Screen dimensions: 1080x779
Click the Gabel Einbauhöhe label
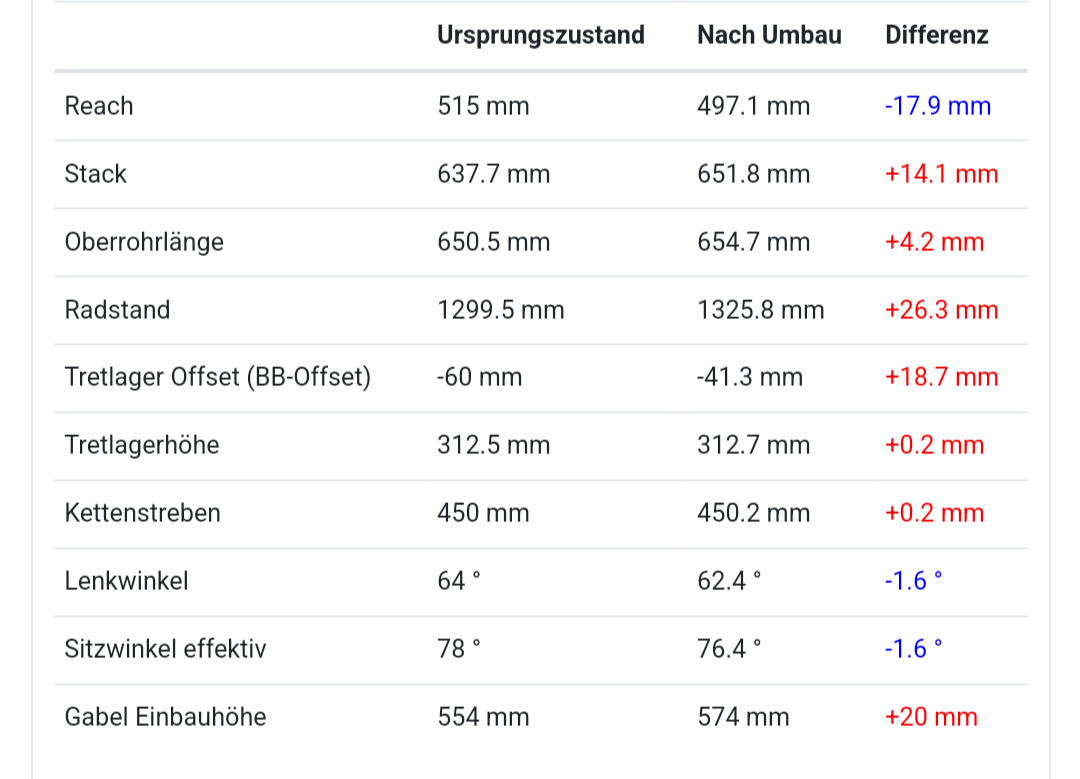(165, 717)
